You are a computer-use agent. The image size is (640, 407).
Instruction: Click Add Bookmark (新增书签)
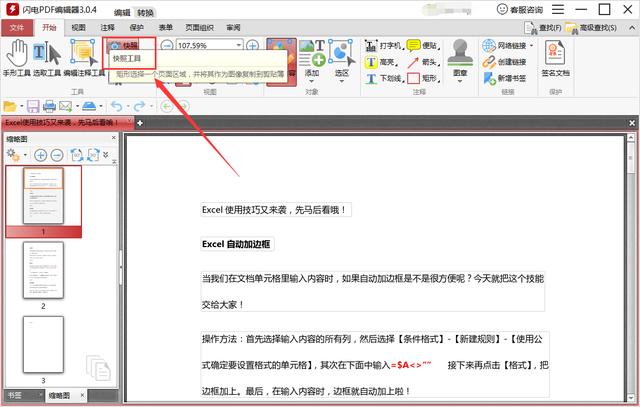coord(504,78)
